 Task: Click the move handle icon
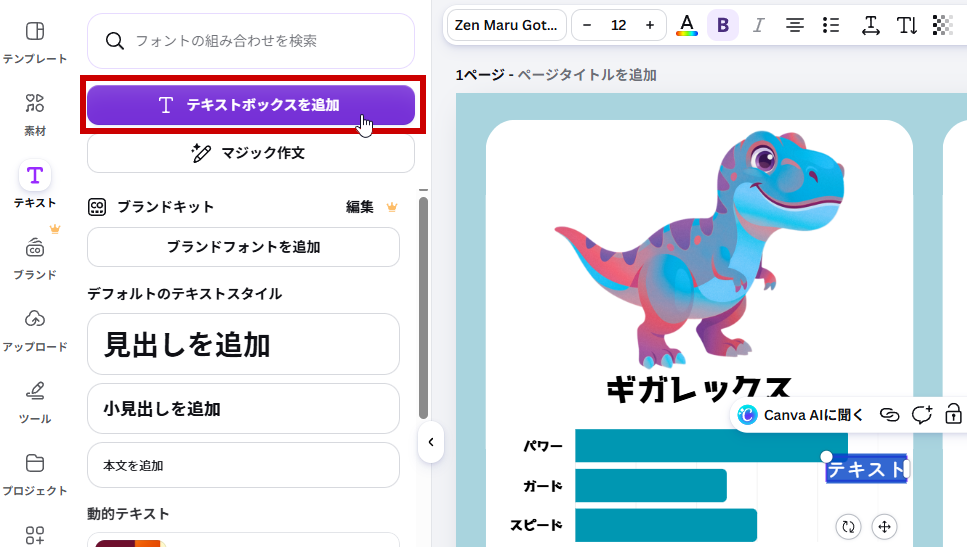[x=884, y=527]
